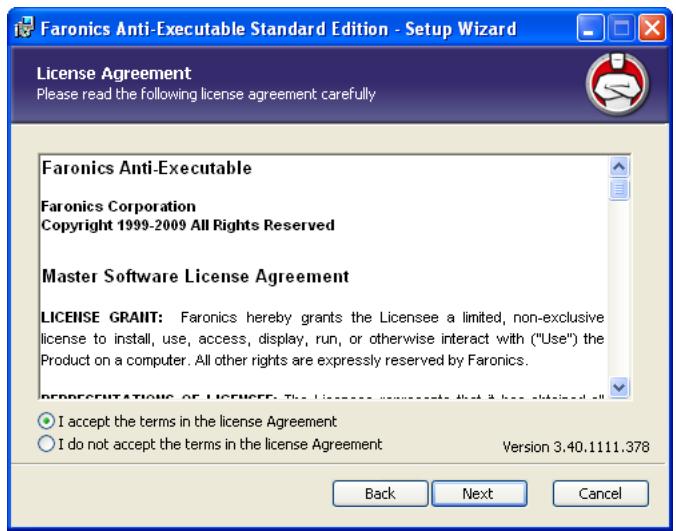
Task: Click the Faronics Anti-Executable logo emblem
Action: [617, 84]
